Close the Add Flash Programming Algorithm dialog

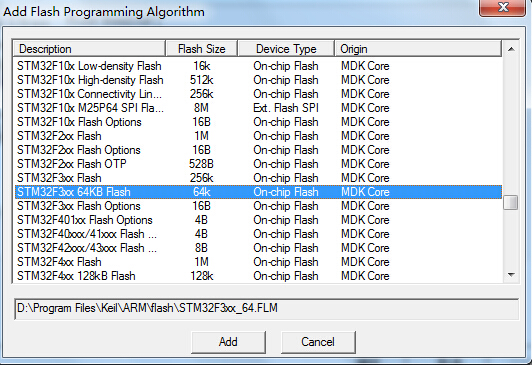503,7
